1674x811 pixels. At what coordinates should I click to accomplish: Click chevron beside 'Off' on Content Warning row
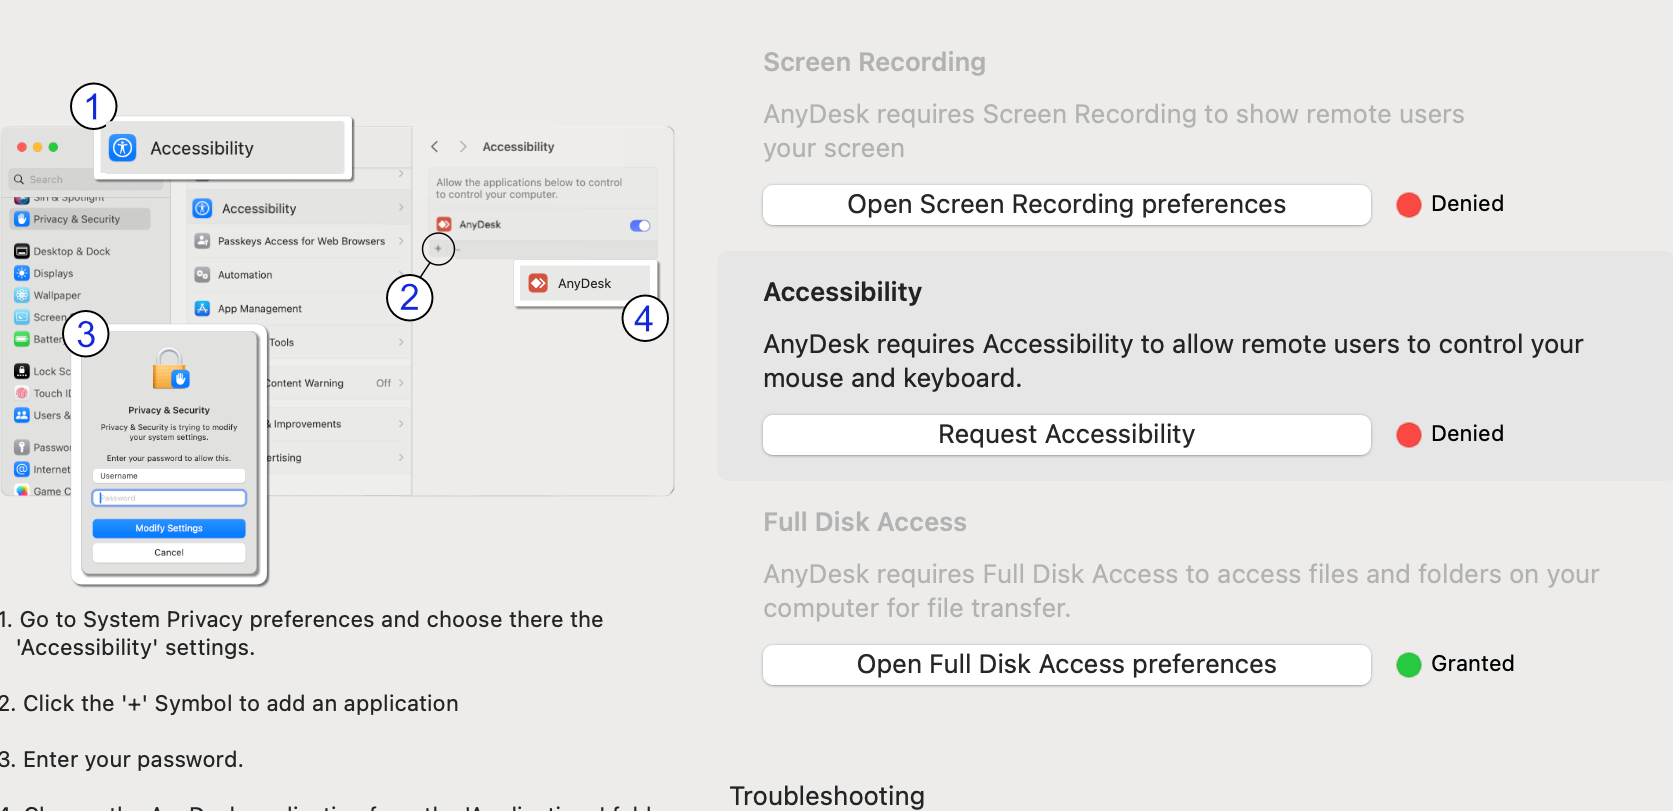pos(401,383)
